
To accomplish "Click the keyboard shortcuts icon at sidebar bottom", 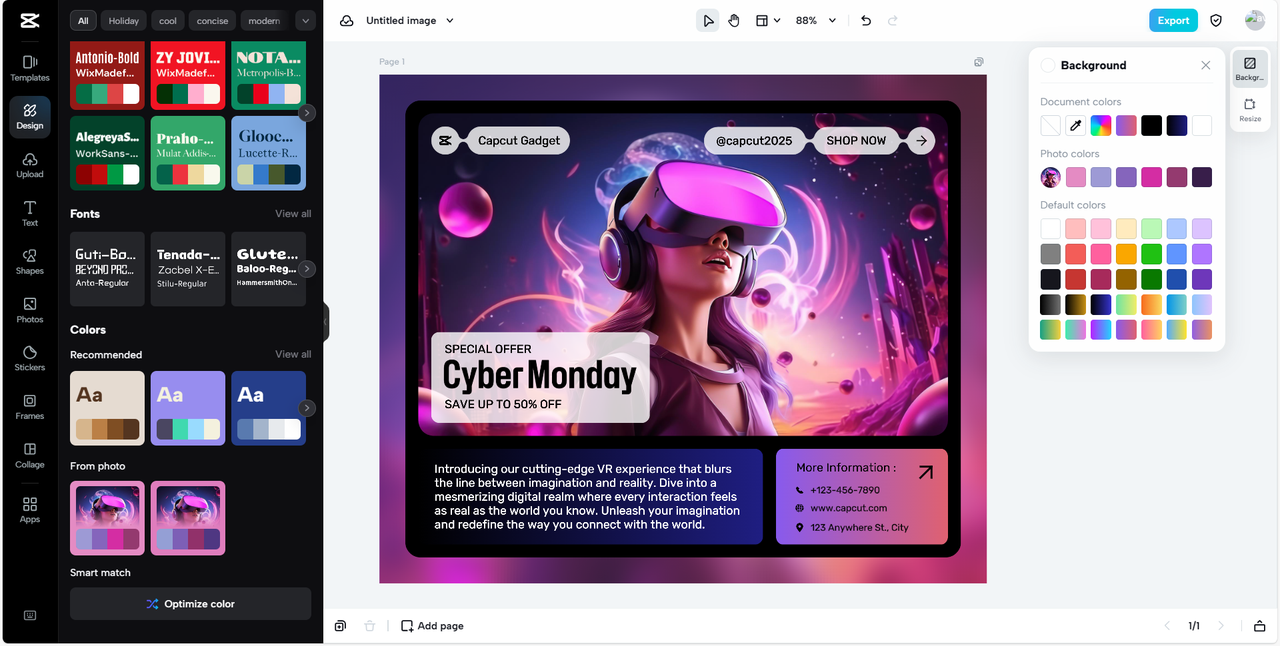I will pos(30,615).
